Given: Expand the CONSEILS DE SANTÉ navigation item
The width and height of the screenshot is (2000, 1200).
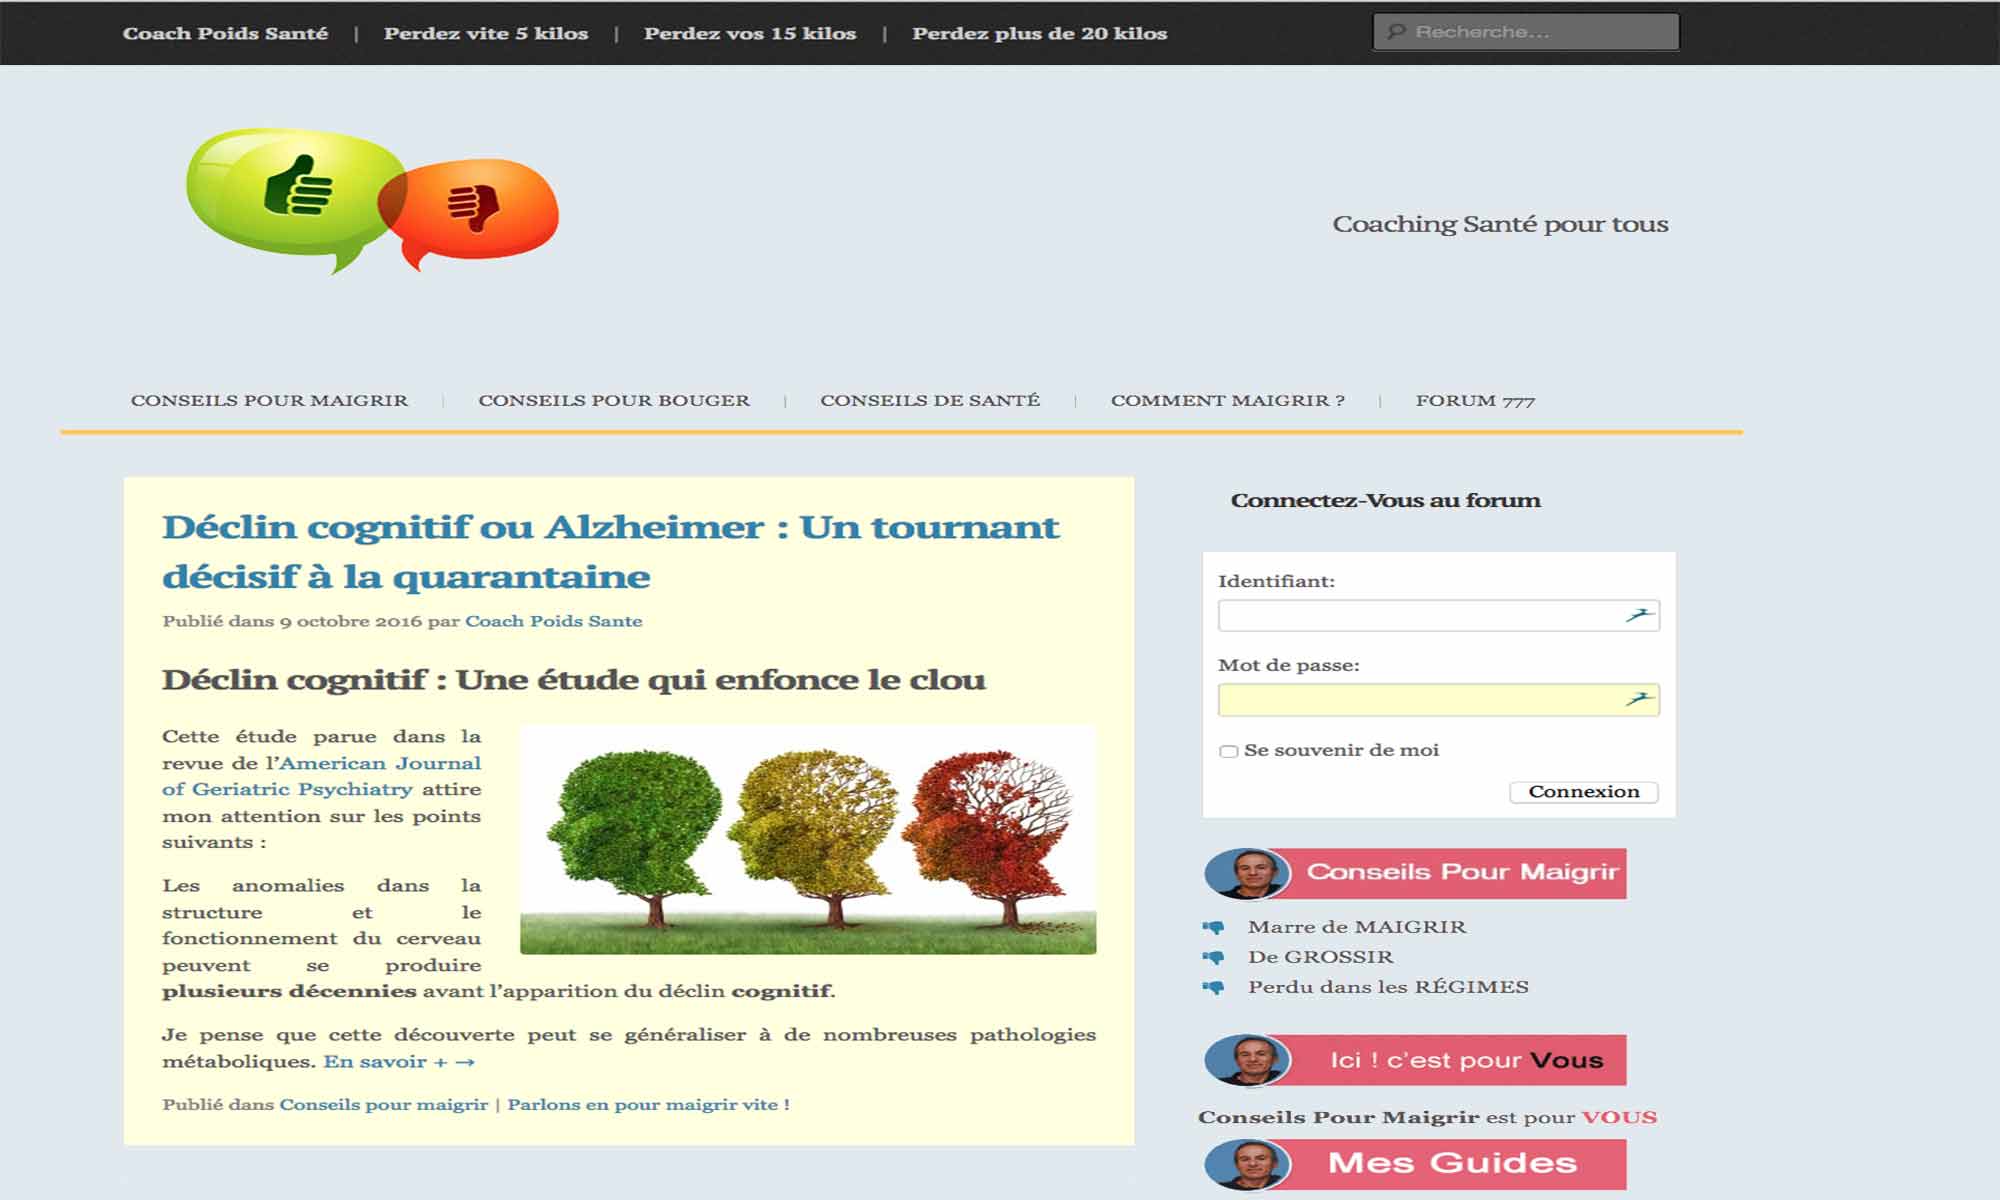Looking at the screenshot, I should coord(930,401).
